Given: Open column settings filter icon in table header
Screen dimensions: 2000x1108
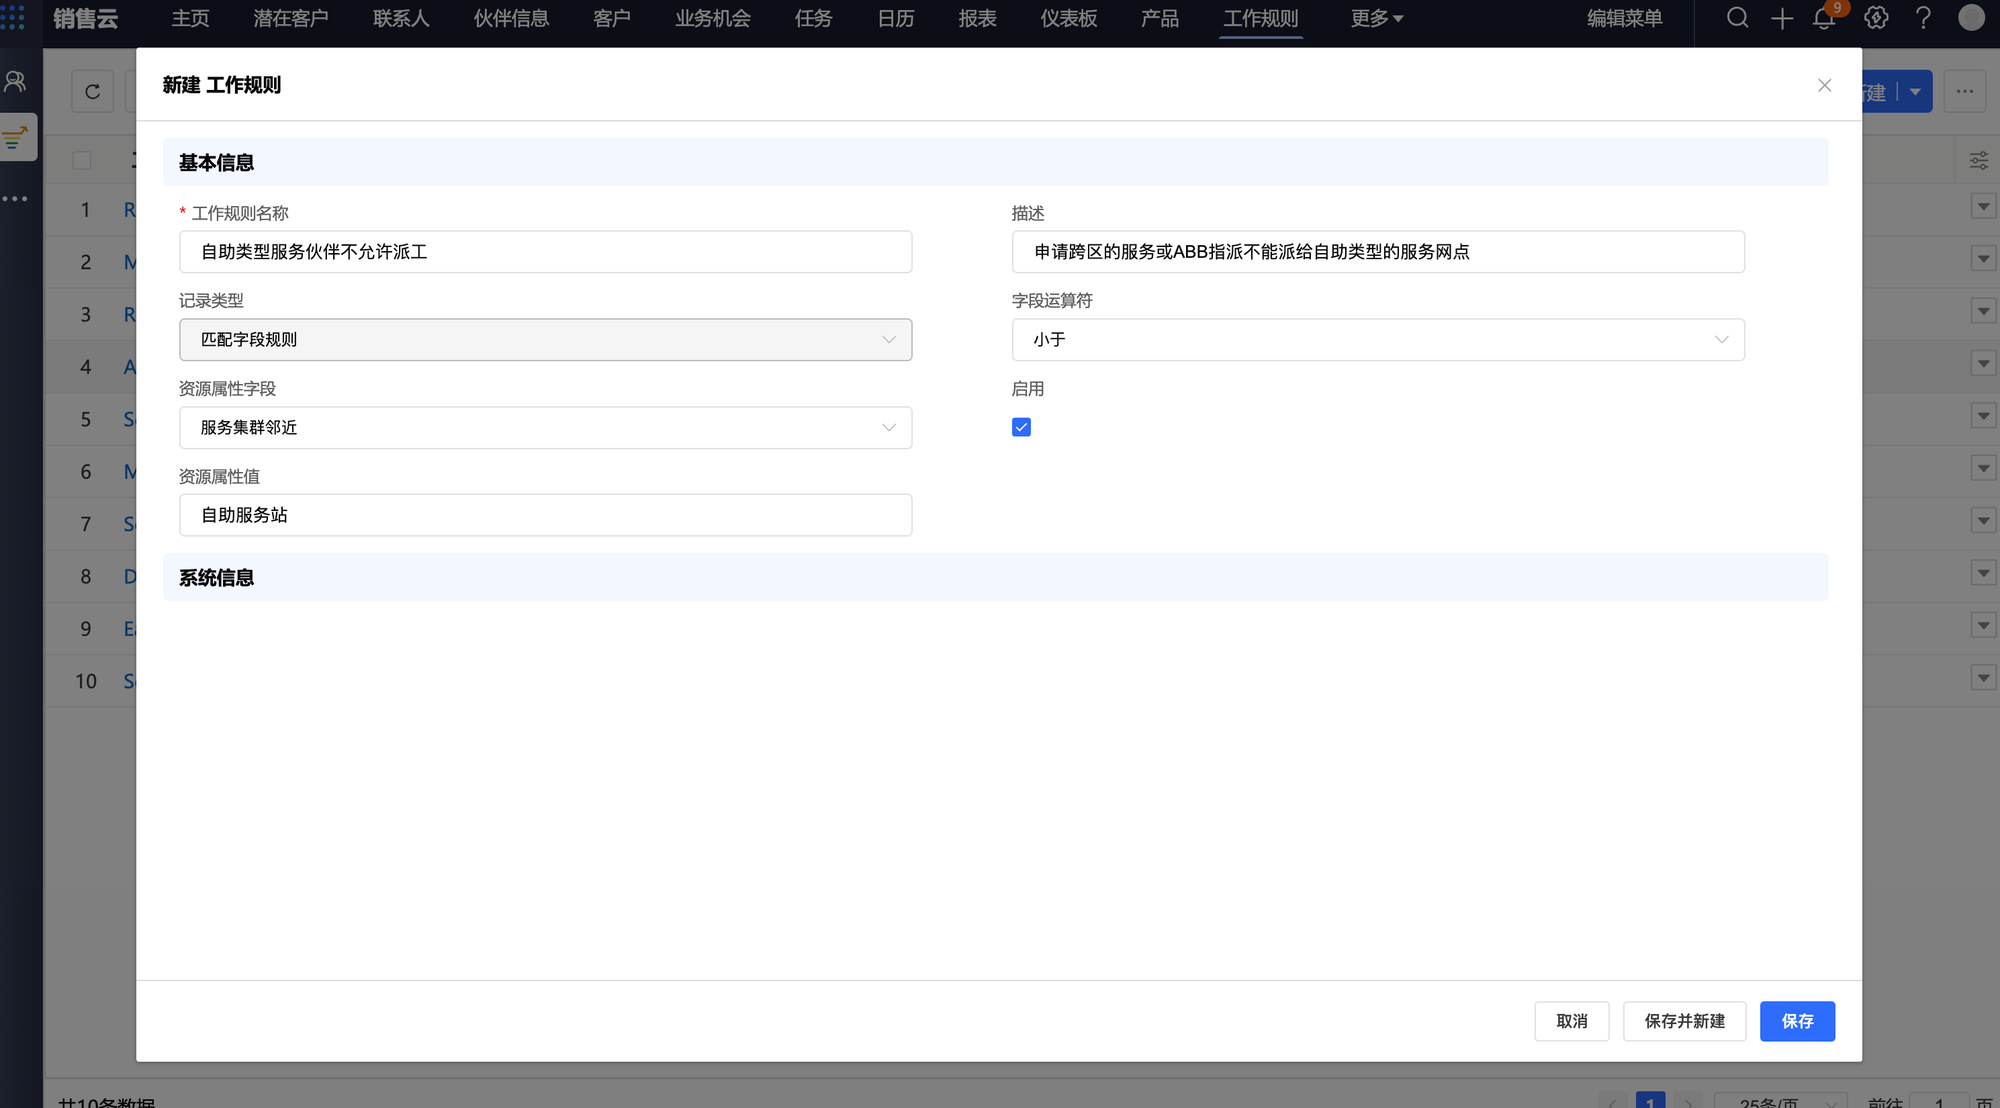Looking at the screenshot, I should point(1978,160).
